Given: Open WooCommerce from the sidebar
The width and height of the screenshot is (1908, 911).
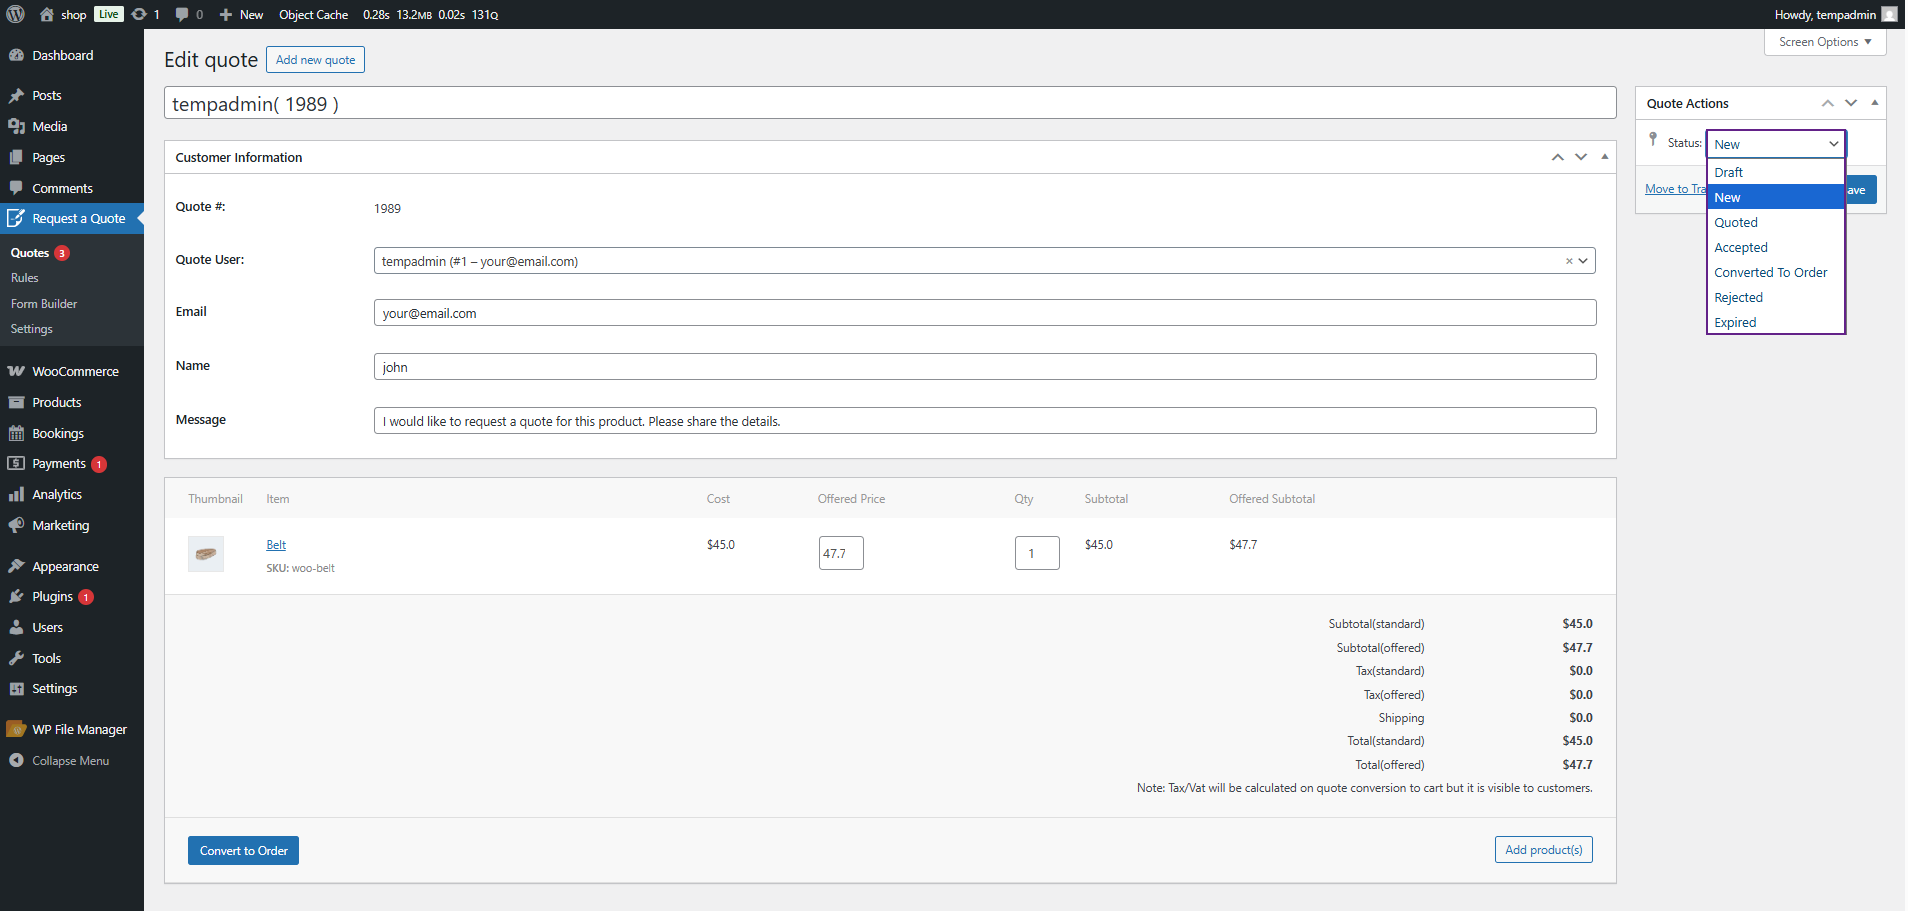Looking at the screenshot, I should click(75, 371).
